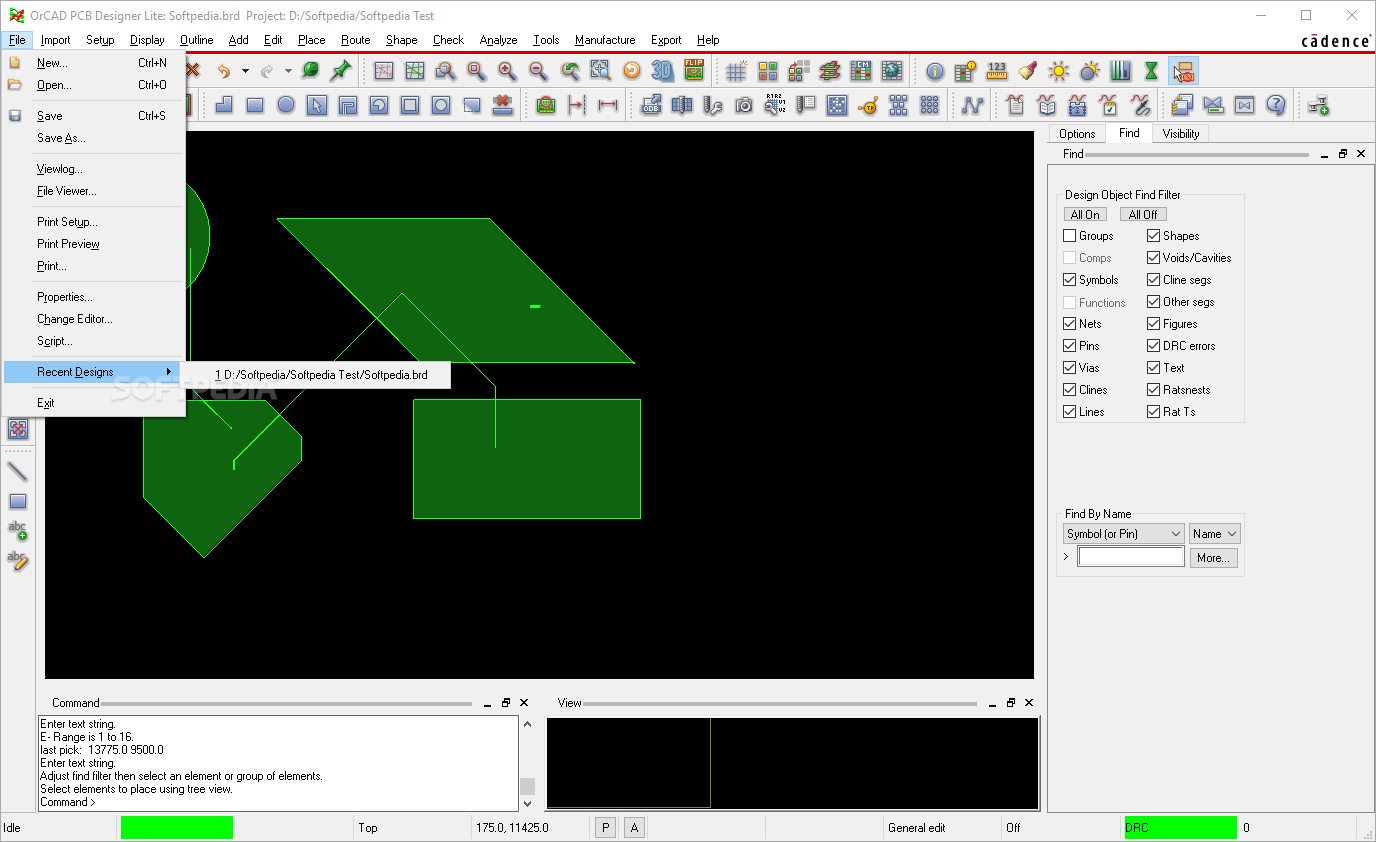Image resolution: width=1376 pixels, height=842 pixels.
Task: Click the arrow shape-select tool
Action: point(317,105)
